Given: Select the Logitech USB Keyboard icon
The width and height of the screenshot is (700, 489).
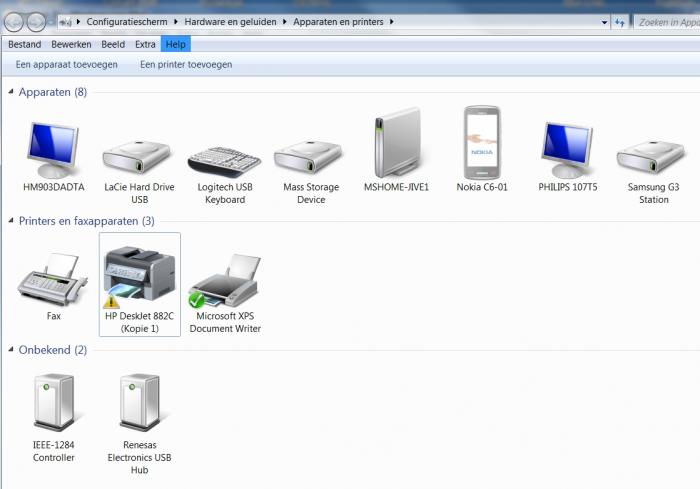Looking at the screenshot, I should pos(224,161).
